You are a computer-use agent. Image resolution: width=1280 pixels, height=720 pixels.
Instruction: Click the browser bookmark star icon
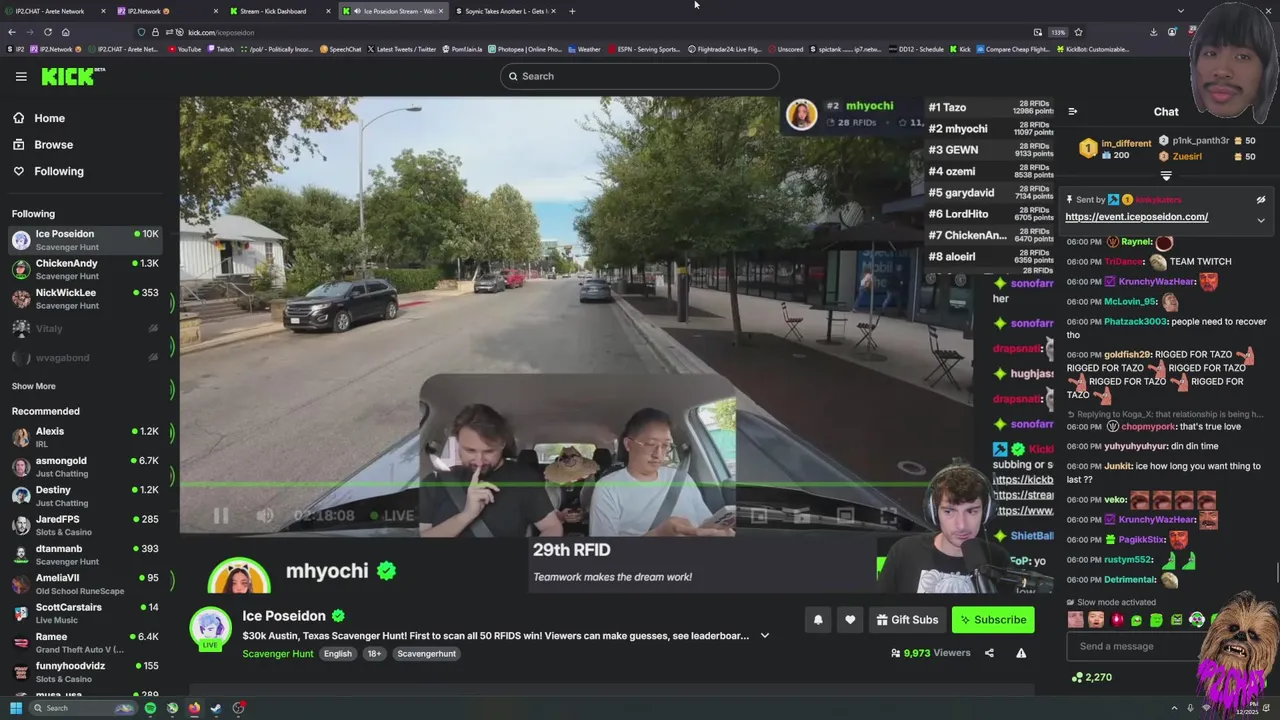point(1078,32)
